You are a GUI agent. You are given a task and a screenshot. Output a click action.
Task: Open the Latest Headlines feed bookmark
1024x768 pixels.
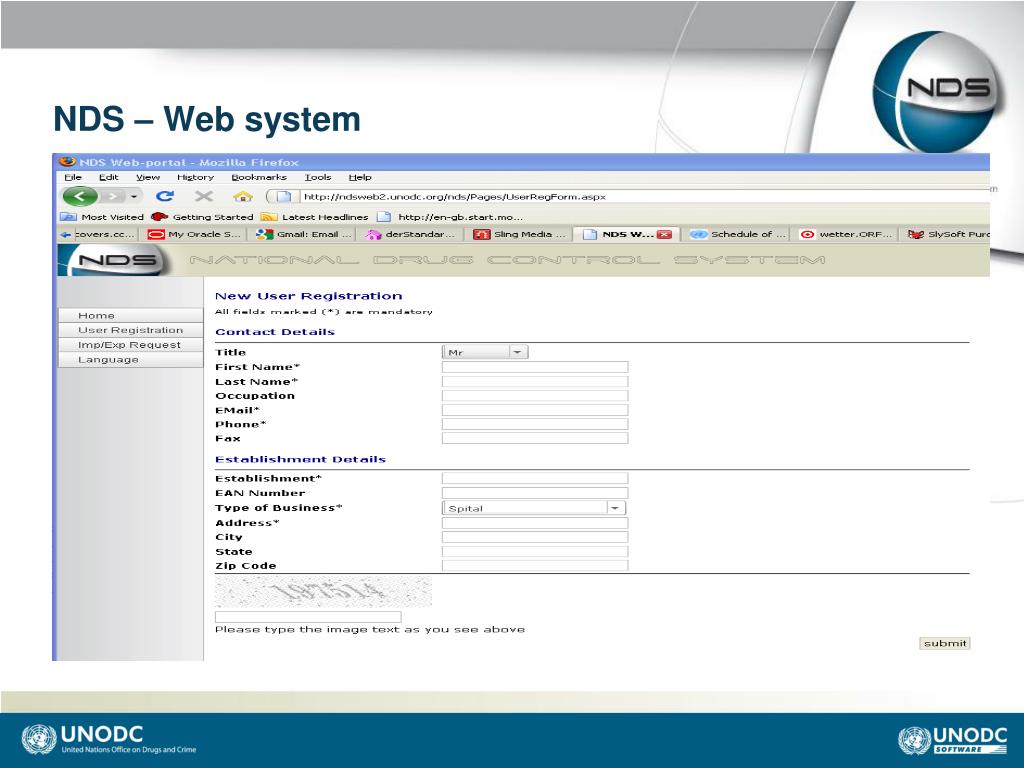tap(315, 217)
